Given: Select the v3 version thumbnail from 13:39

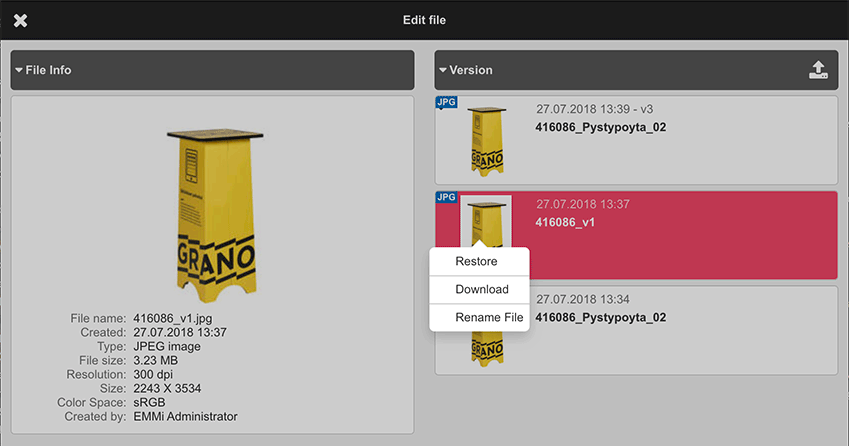Looking at the screenshot, I should pyautogui.click(x=487, y=141).
